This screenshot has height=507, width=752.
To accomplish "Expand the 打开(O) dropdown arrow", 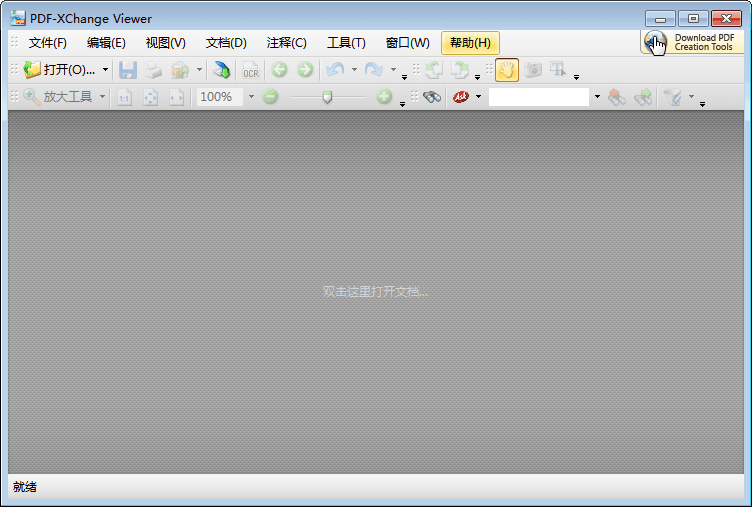I will 105,70.
